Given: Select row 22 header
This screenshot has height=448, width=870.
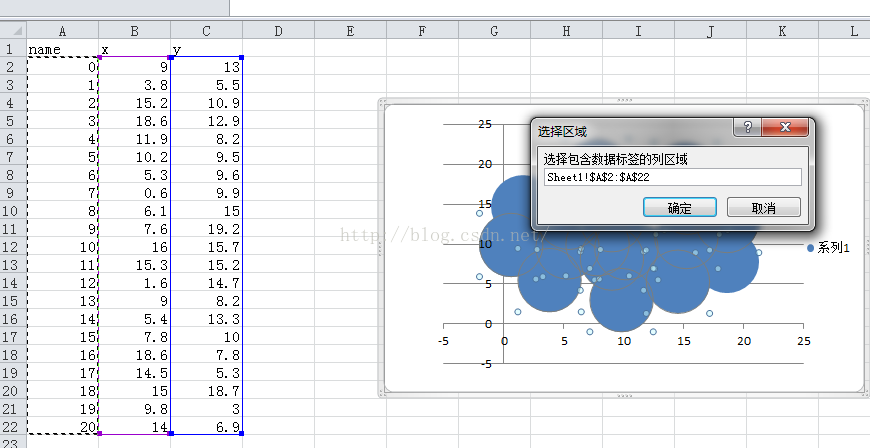Looking at the screenshot, I should (13, 427).
